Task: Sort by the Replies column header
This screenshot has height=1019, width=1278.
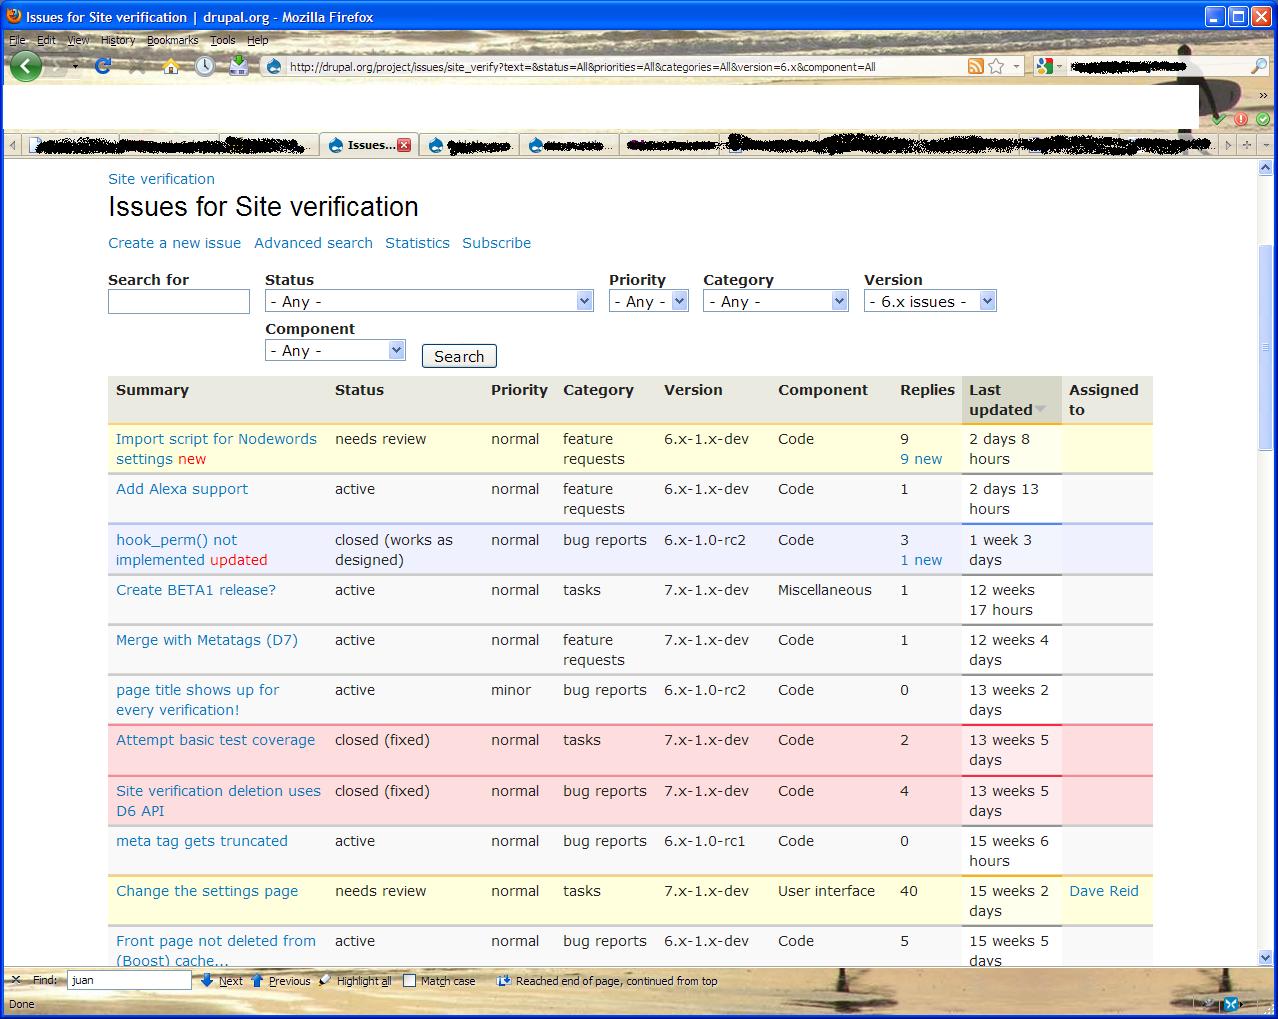Action: pyautogui.click(x=927, y=390)
